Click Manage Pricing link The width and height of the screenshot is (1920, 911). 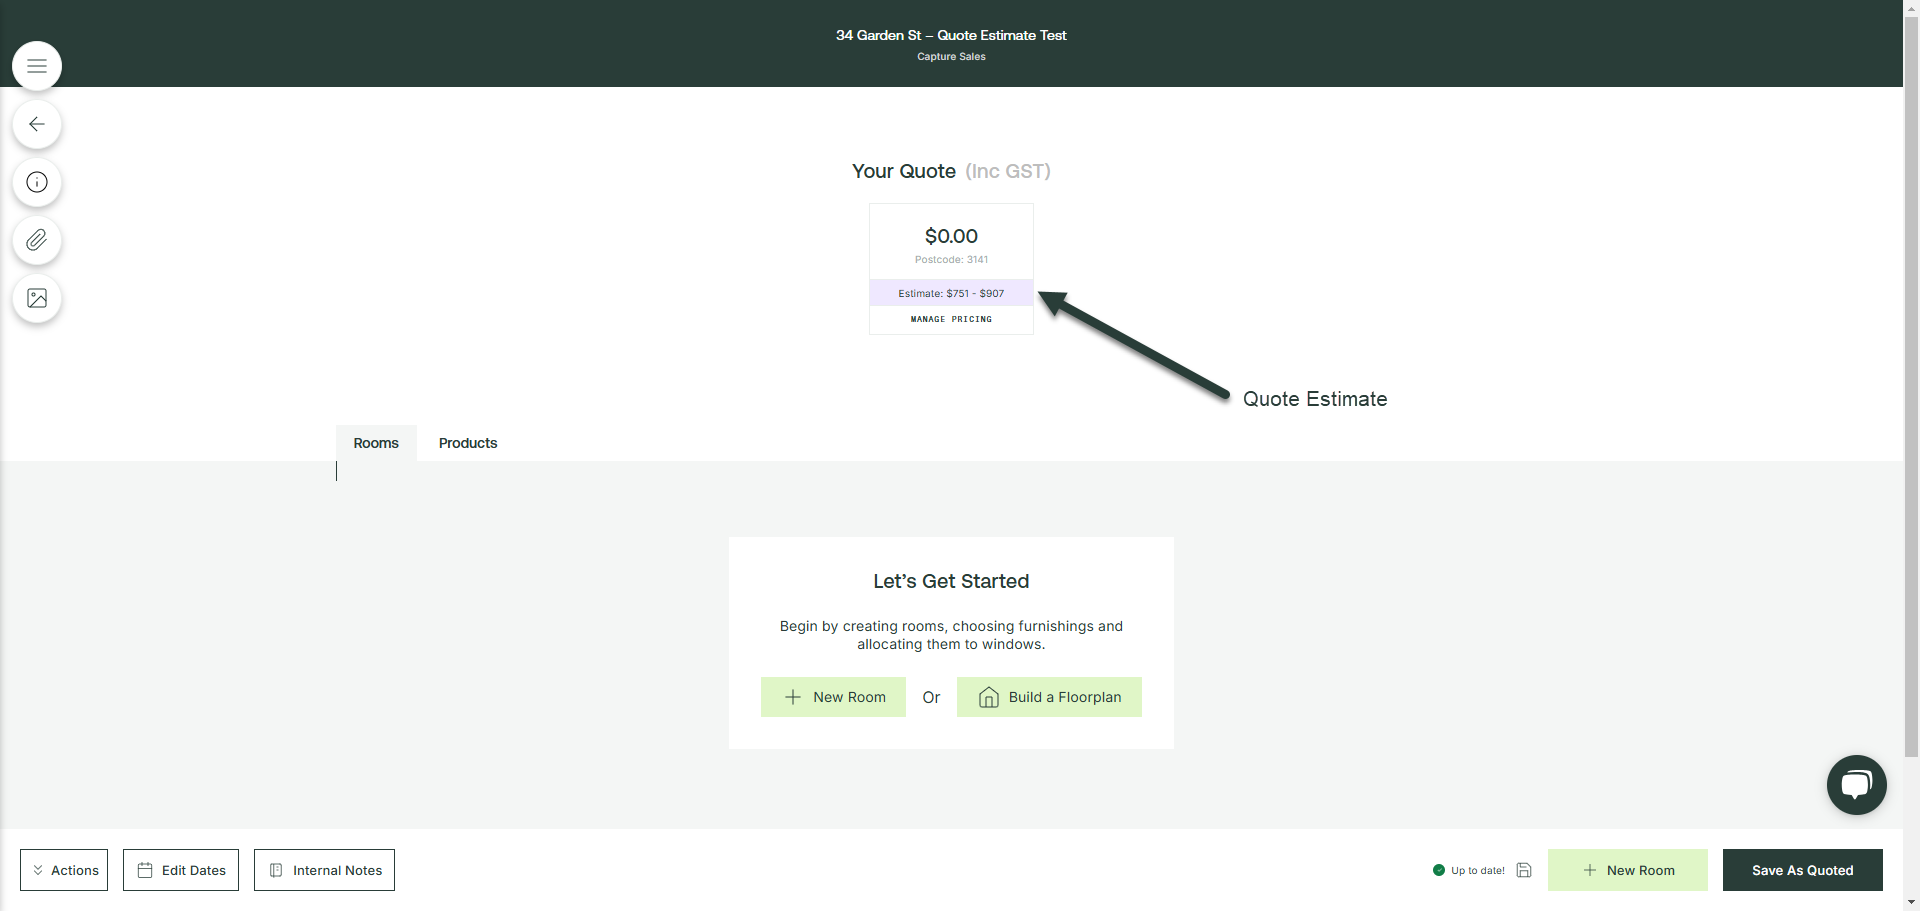coord(951,319)
